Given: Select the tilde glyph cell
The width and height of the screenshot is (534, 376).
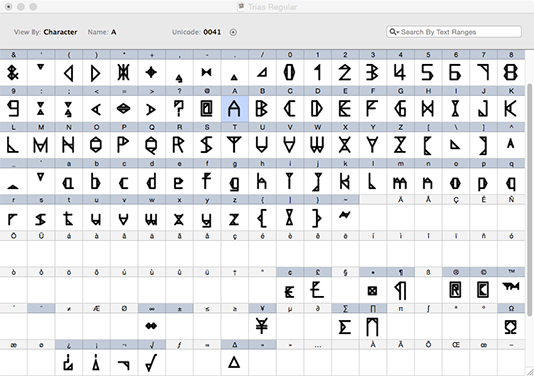Looking at the screenshot, I should pos(345,218).
